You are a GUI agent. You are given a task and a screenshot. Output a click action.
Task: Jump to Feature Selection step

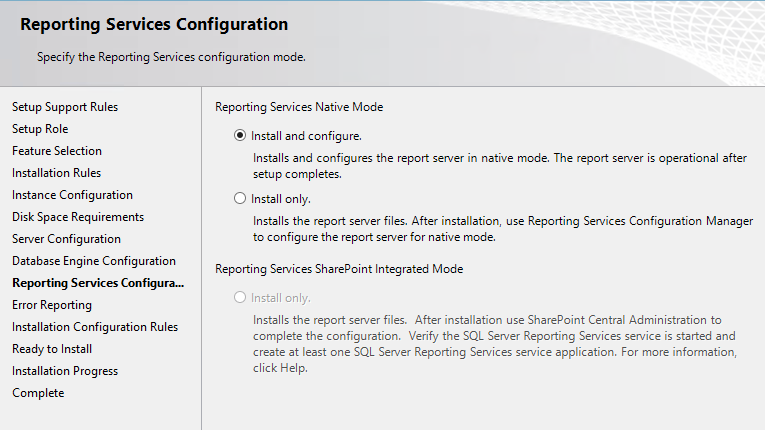coord(57,151)
